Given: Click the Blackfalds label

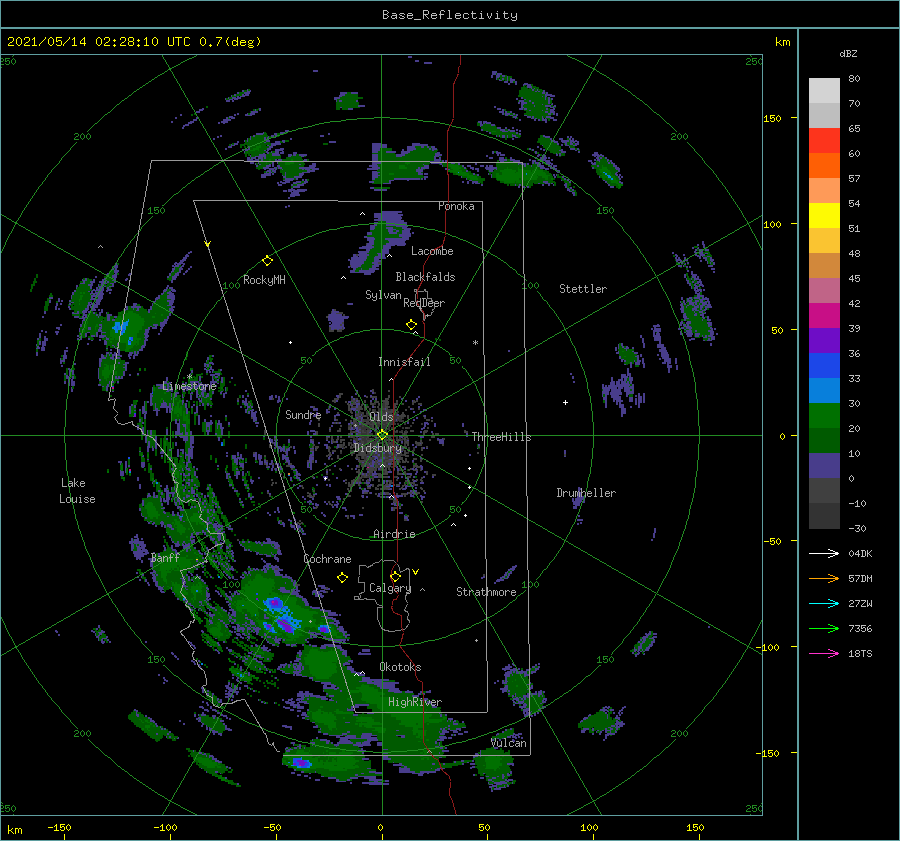Looking at the screenshot, I should point(425,277).
